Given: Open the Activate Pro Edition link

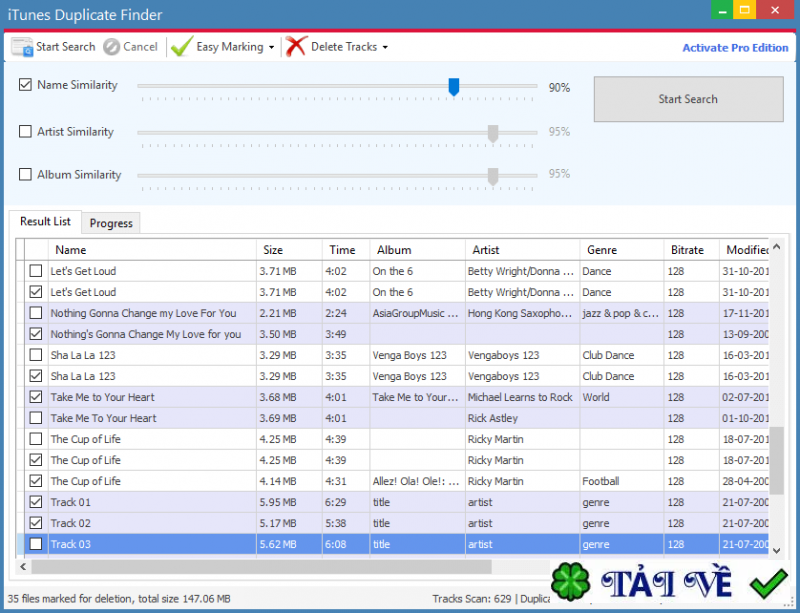Looking at the screenshot, I should [735, 47].
